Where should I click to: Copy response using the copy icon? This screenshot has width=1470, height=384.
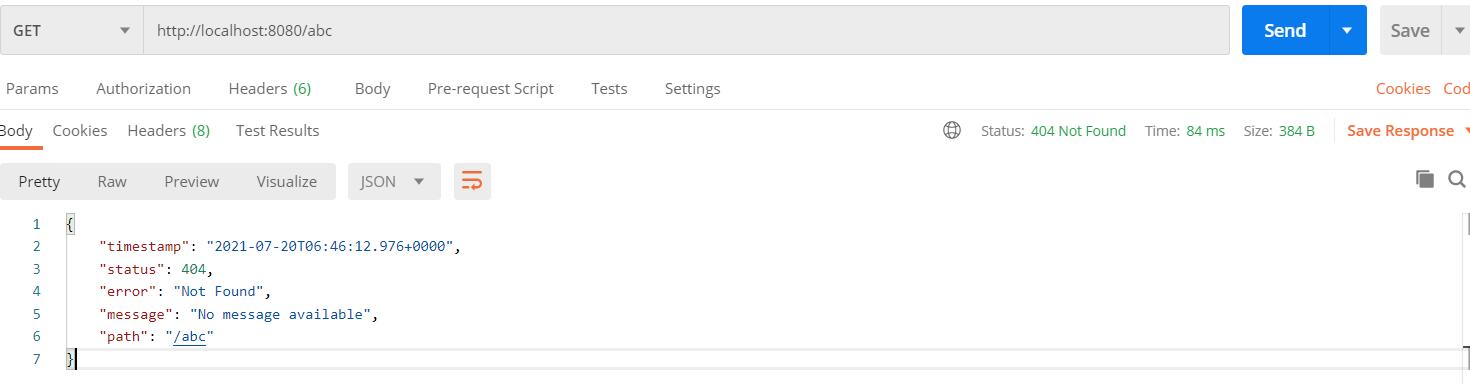pos(1425,179)
